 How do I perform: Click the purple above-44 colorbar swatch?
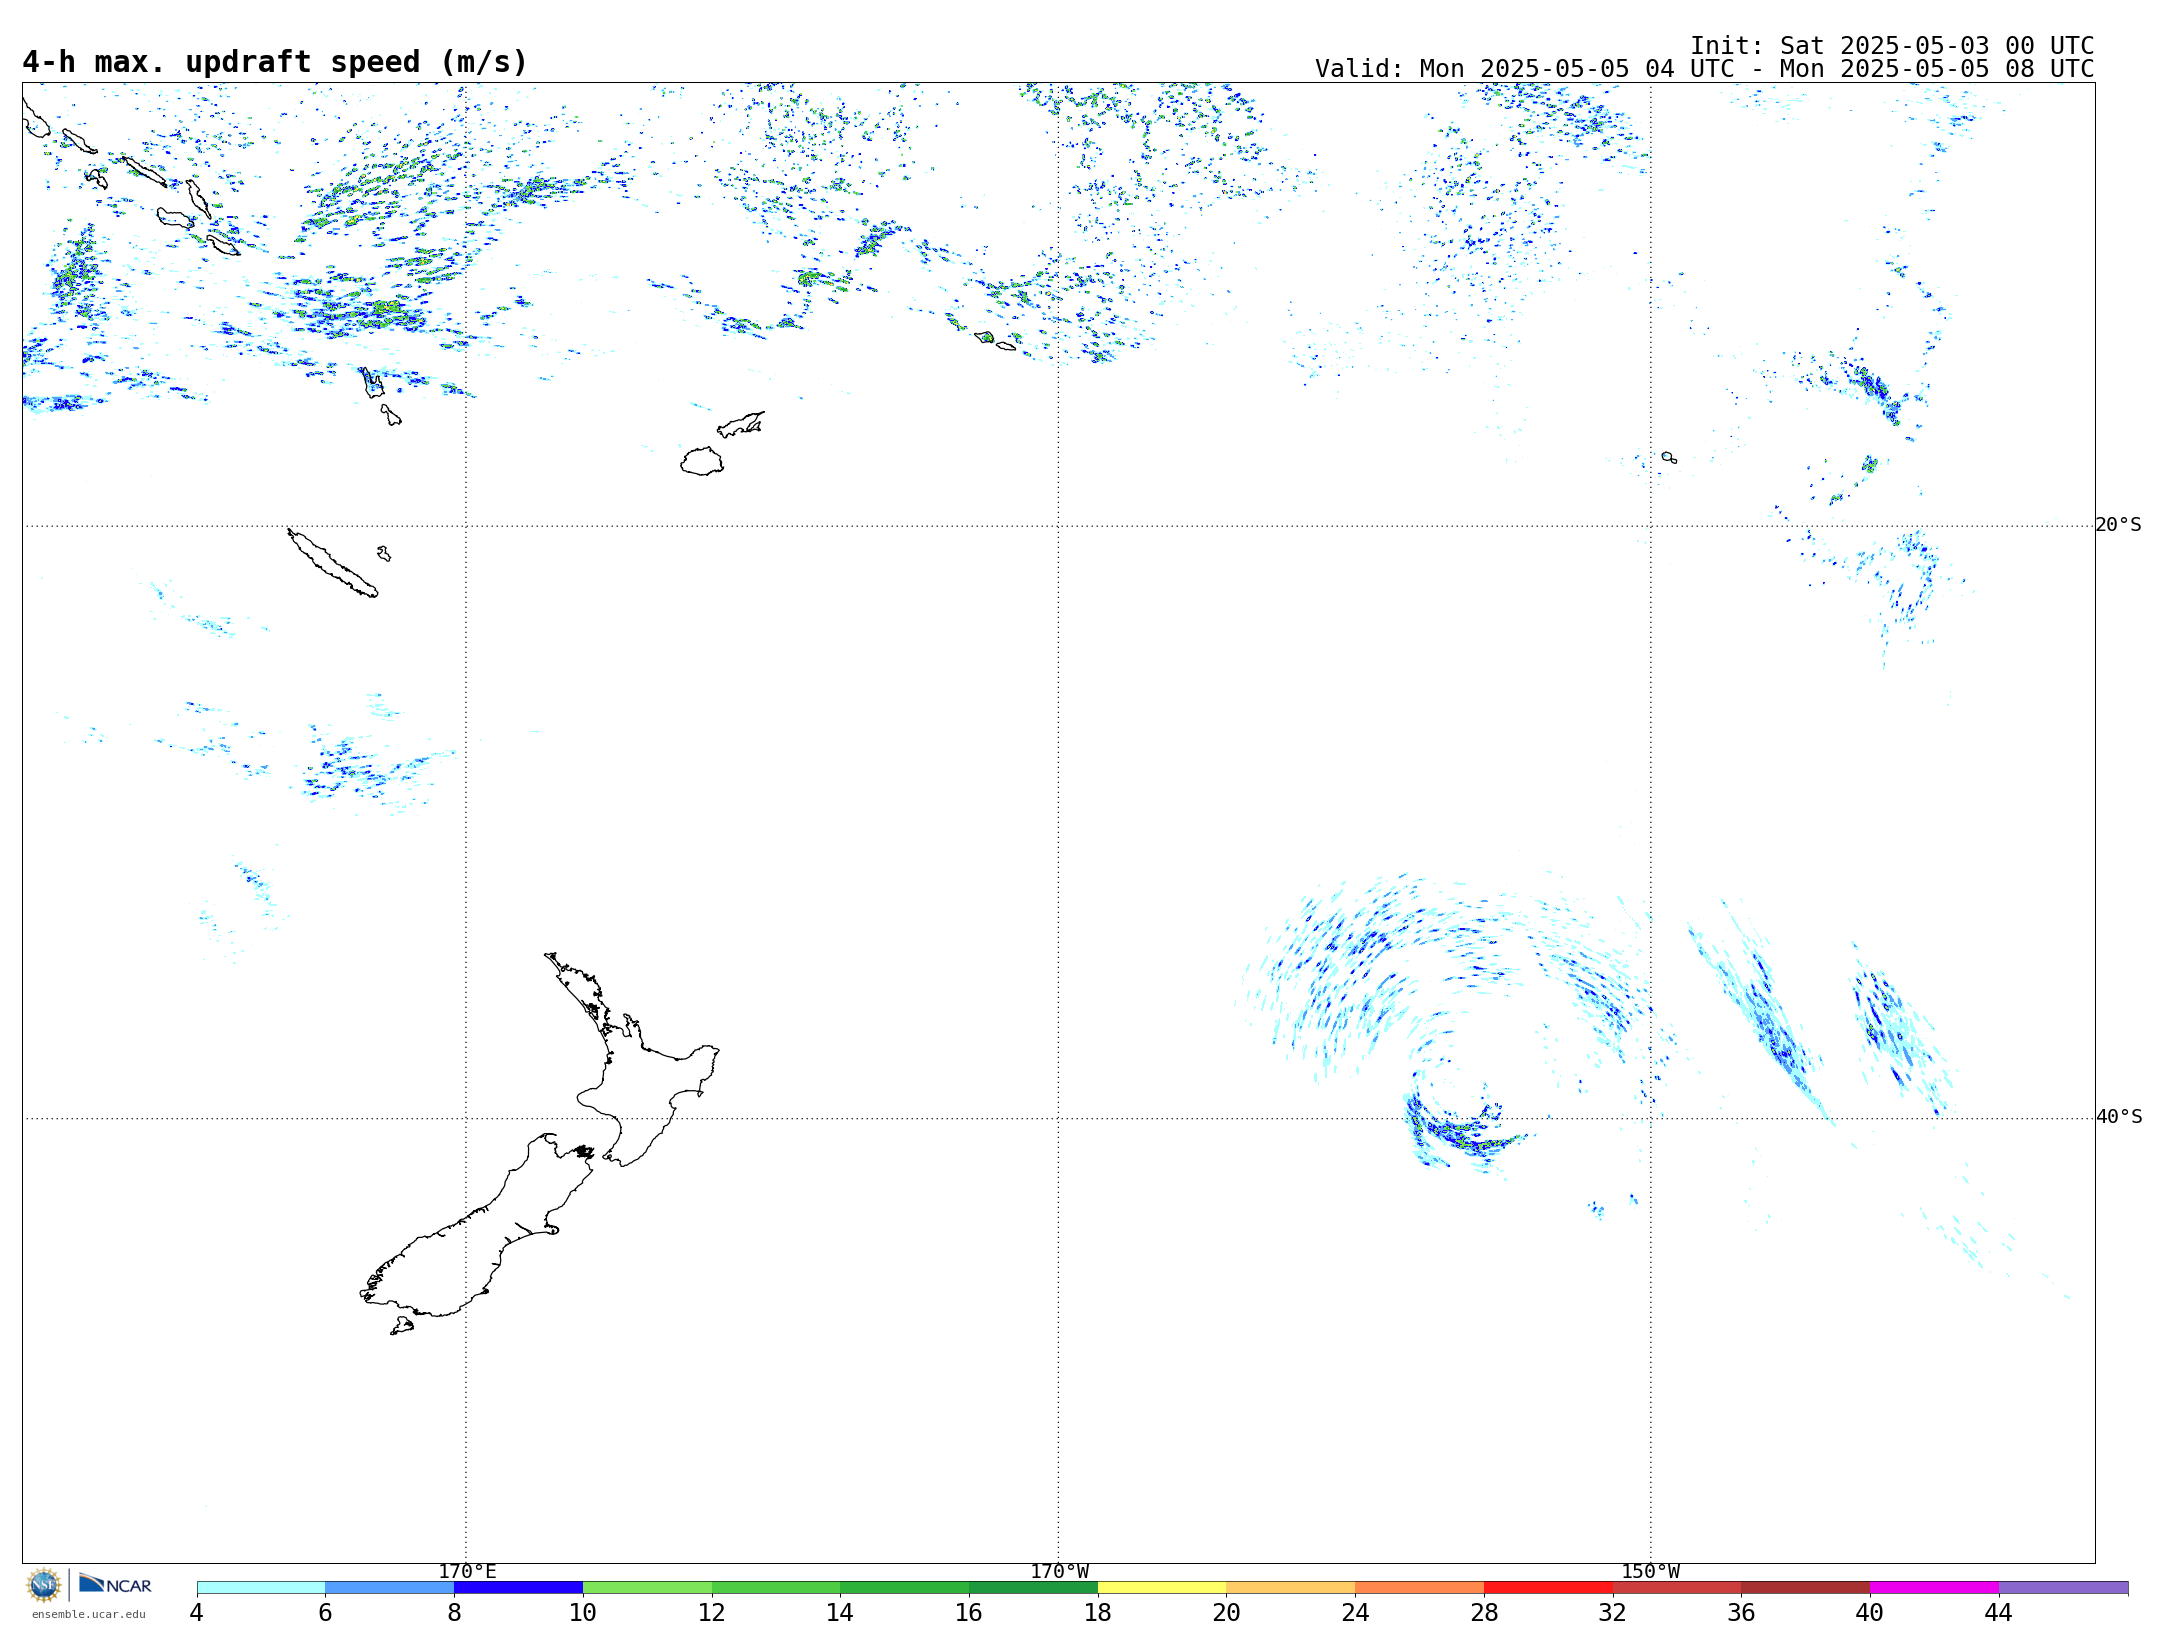[2063, 1587]
